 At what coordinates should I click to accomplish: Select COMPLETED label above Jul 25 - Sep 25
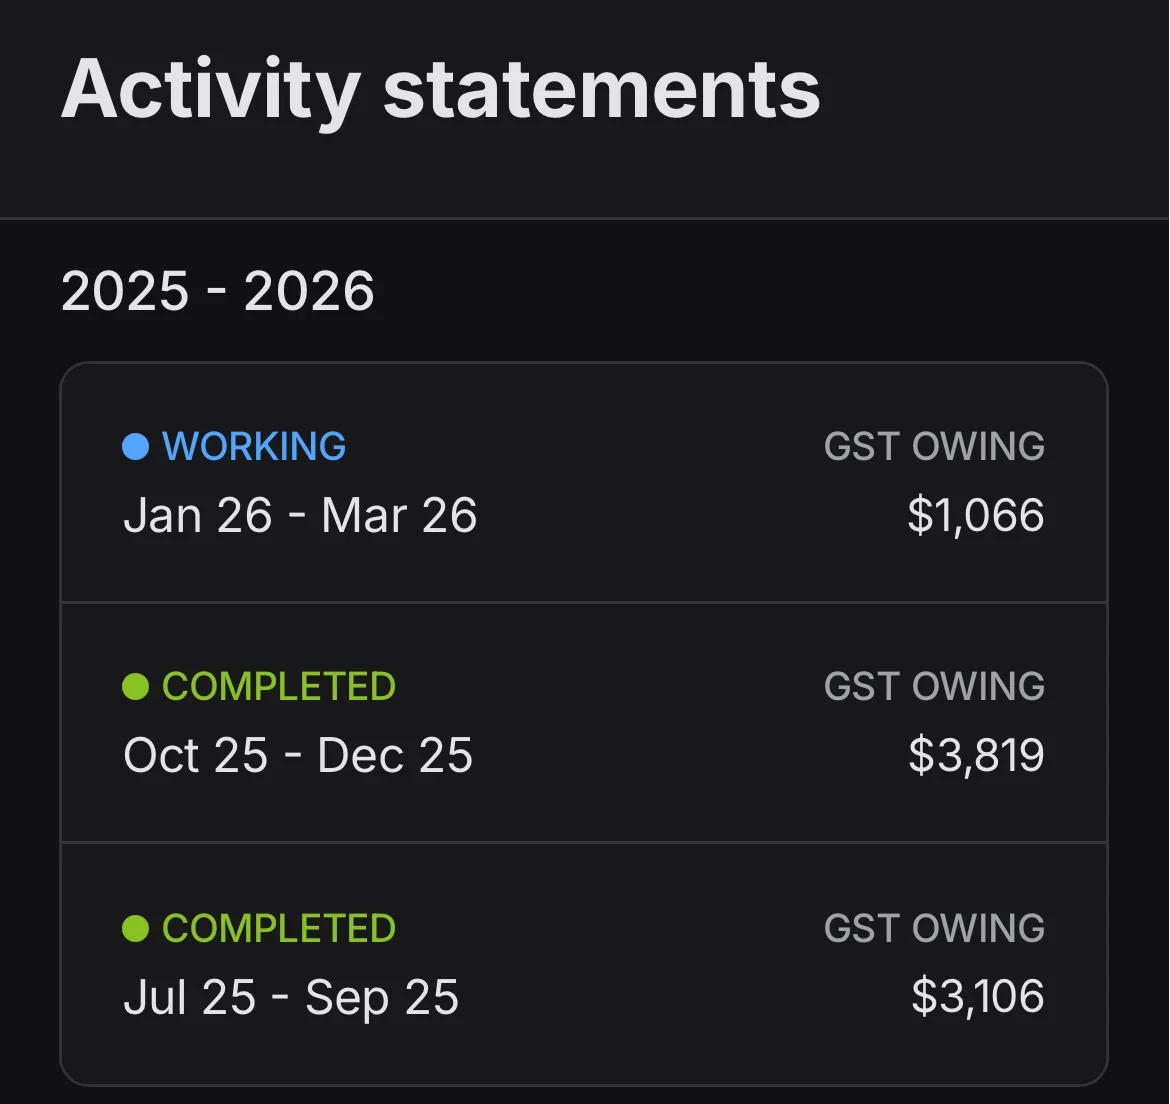[279, 929]
